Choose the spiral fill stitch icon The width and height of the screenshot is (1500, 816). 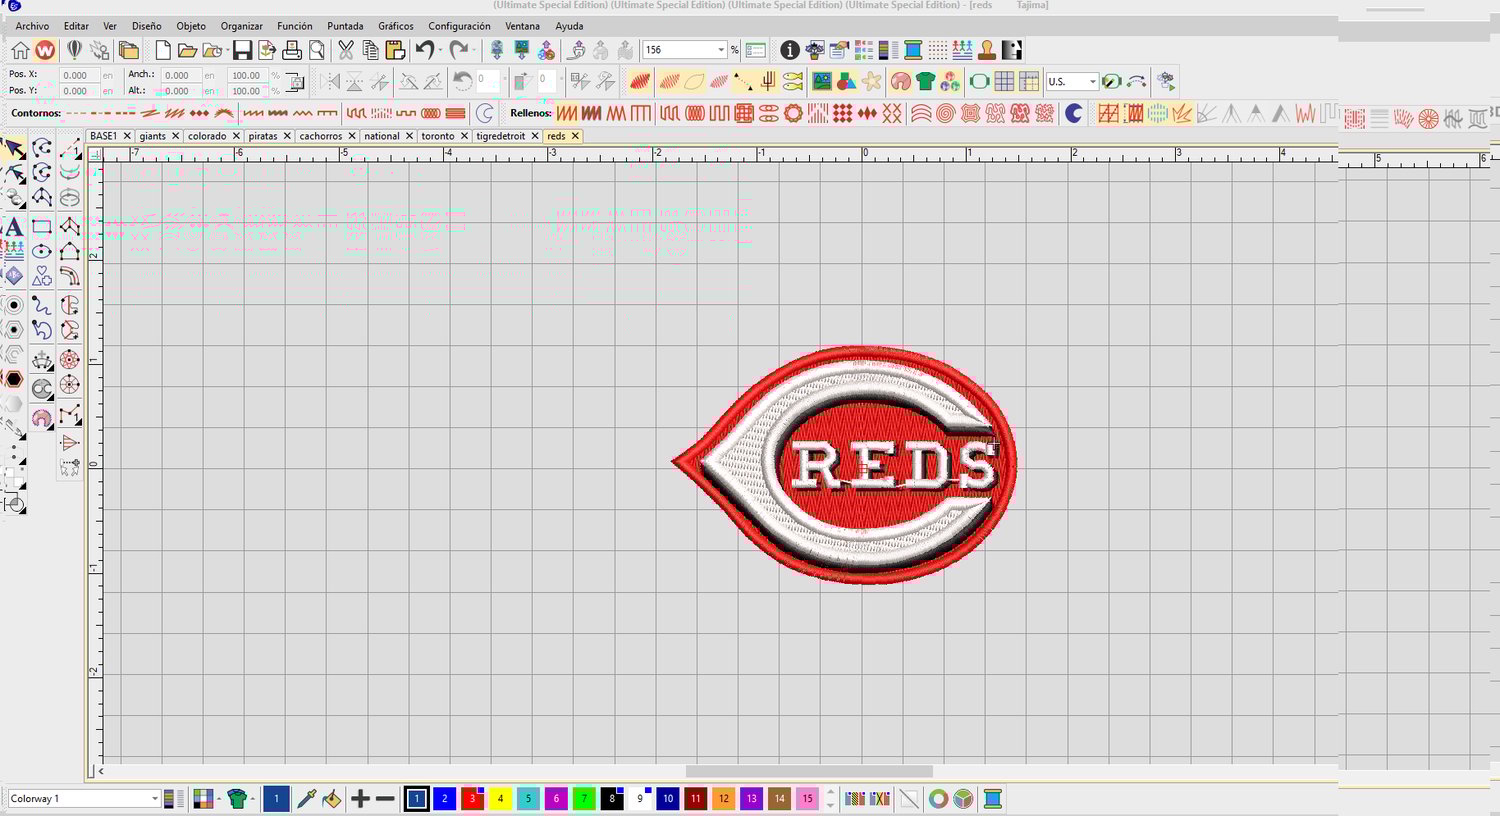945,113
